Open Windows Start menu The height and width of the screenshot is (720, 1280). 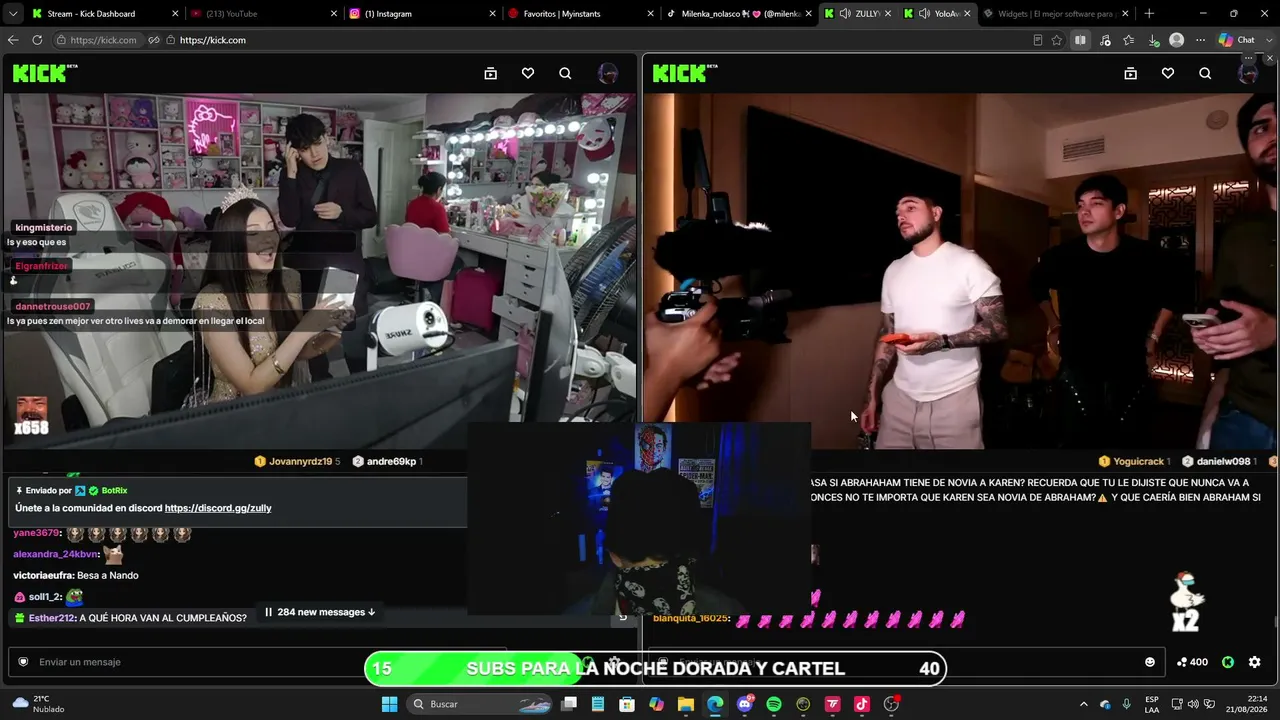pyautogui.click(x=390, y=704)
